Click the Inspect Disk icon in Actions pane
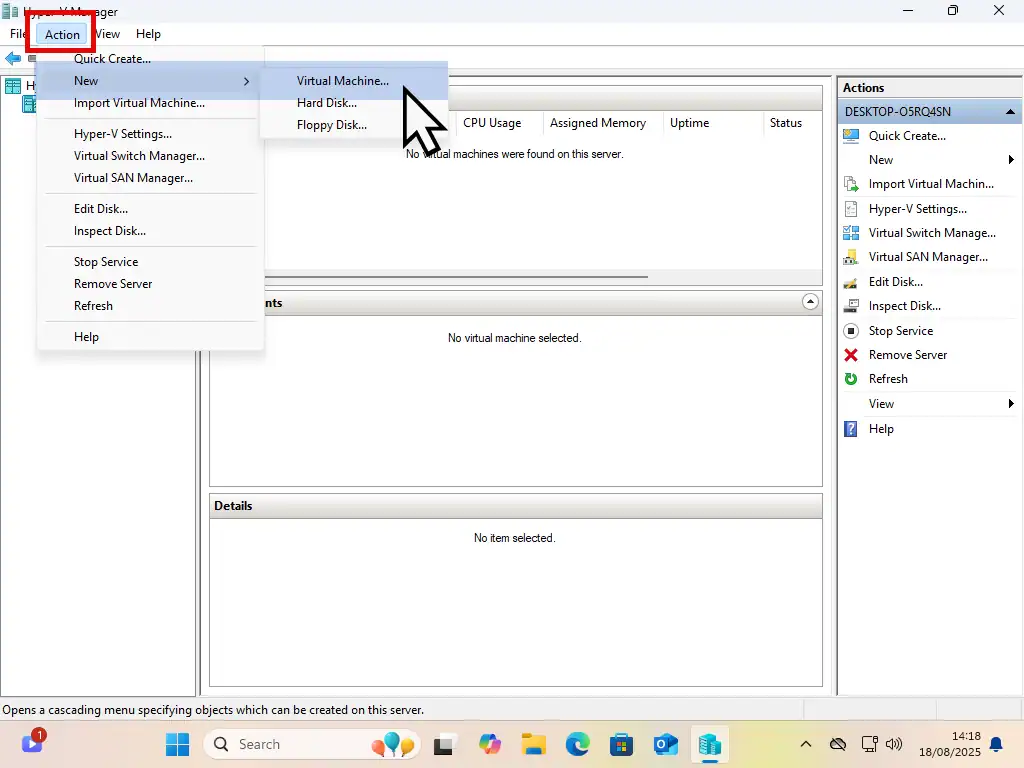Image resolution: width=1024 pixels, height=768 pixels. 851,306
